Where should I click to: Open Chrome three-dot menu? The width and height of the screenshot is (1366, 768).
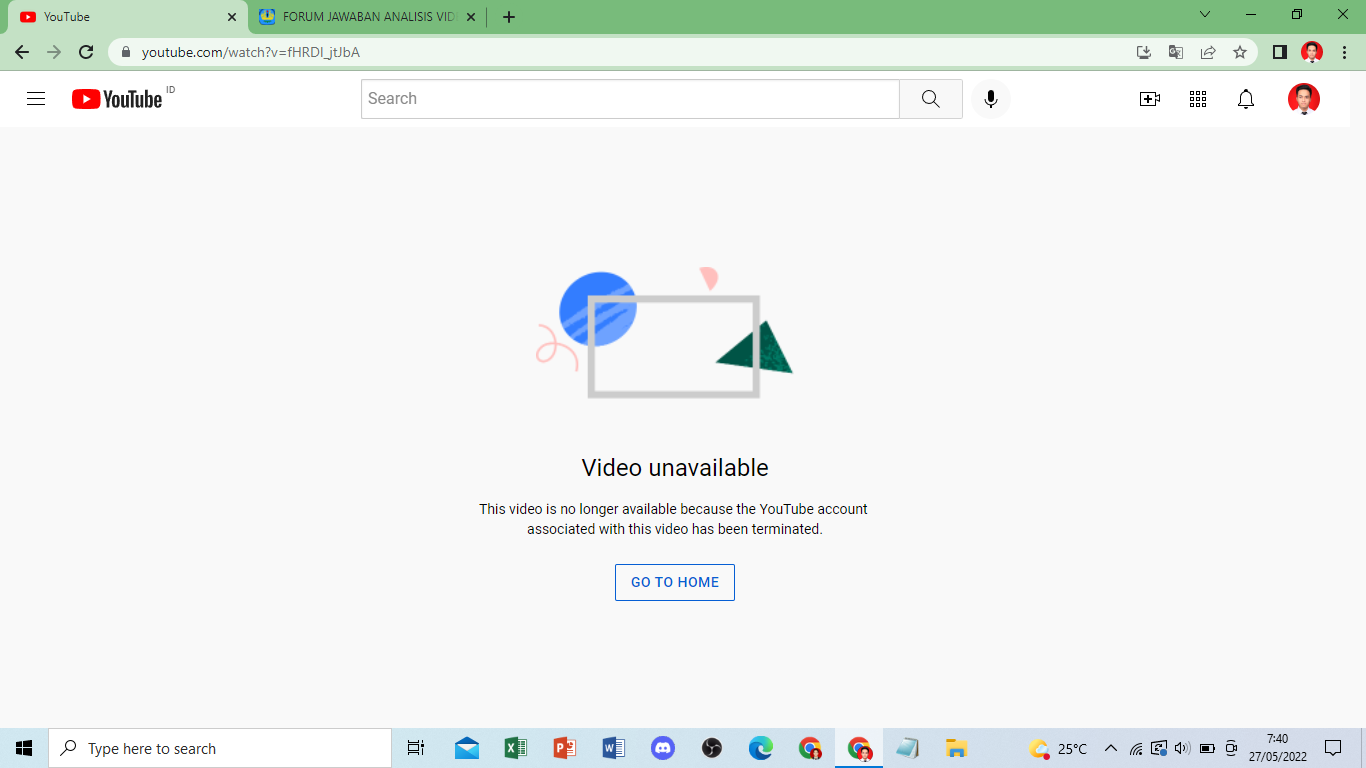click(1343, 52)
